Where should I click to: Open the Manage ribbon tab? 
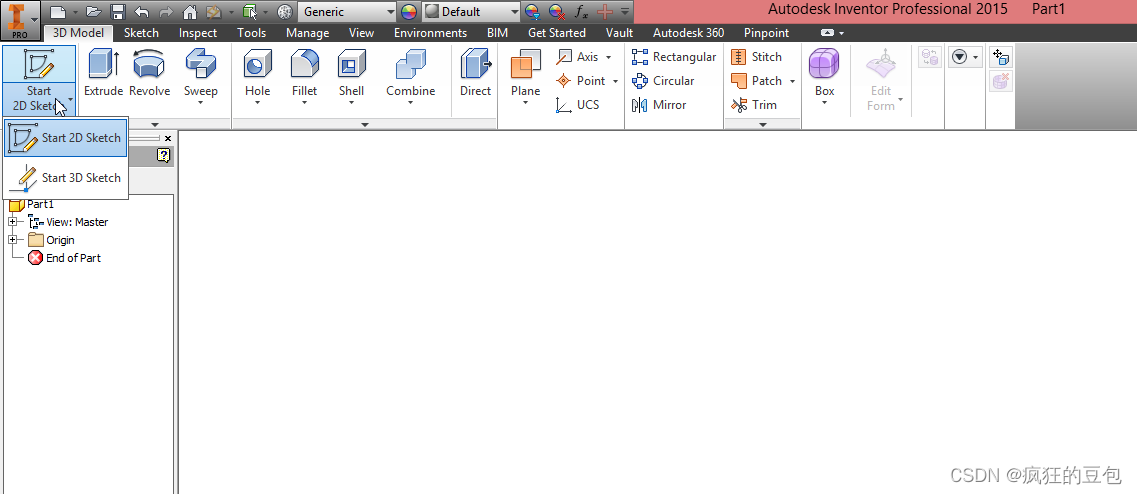(307, 33)
